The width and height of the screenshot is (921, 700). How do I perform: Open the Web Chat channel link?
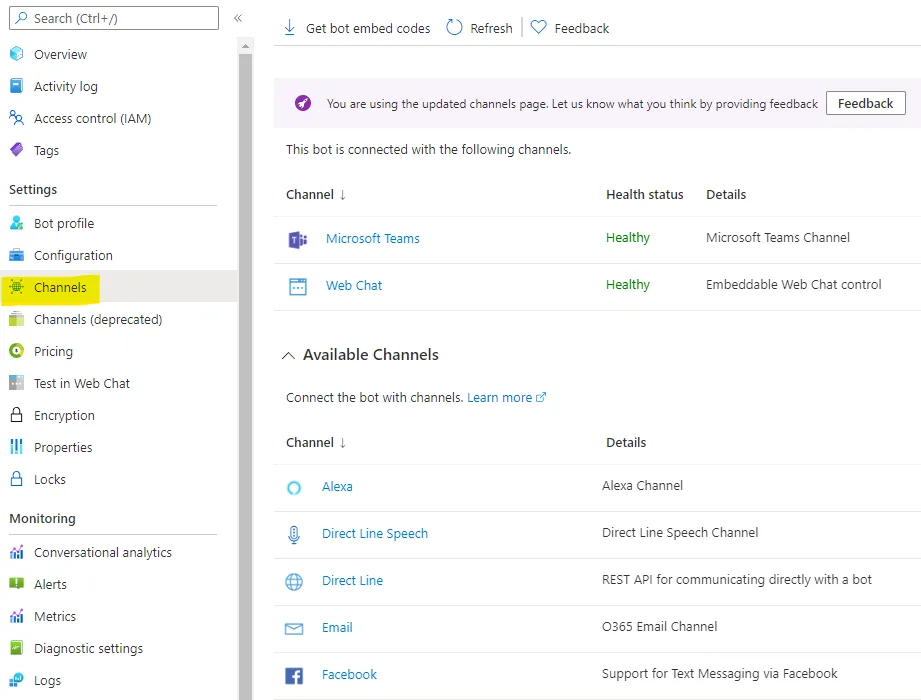(354, 285)
